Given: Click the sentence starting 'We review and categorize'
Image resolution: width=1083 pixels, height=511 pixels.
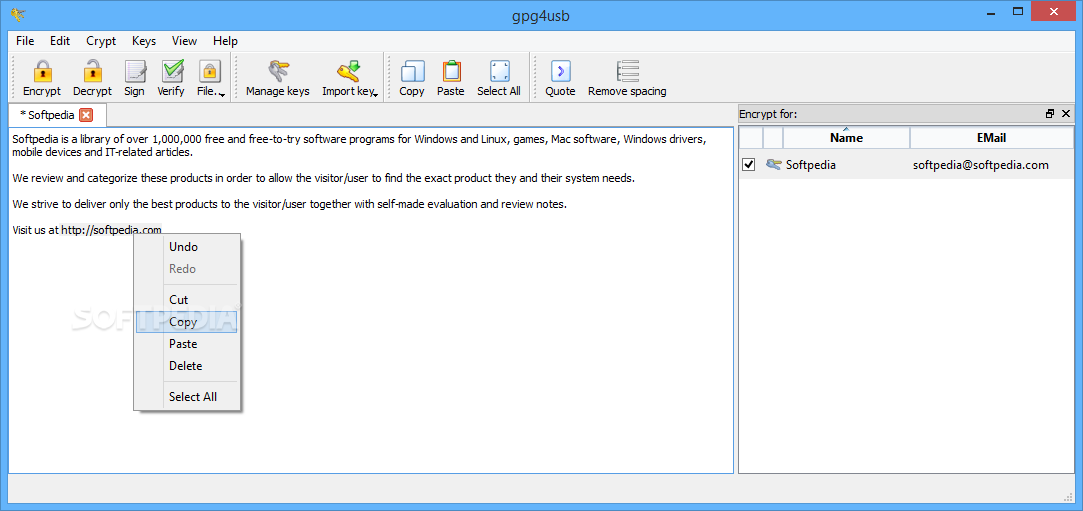Looking at the screenshot, I should (x=323, y=178).
